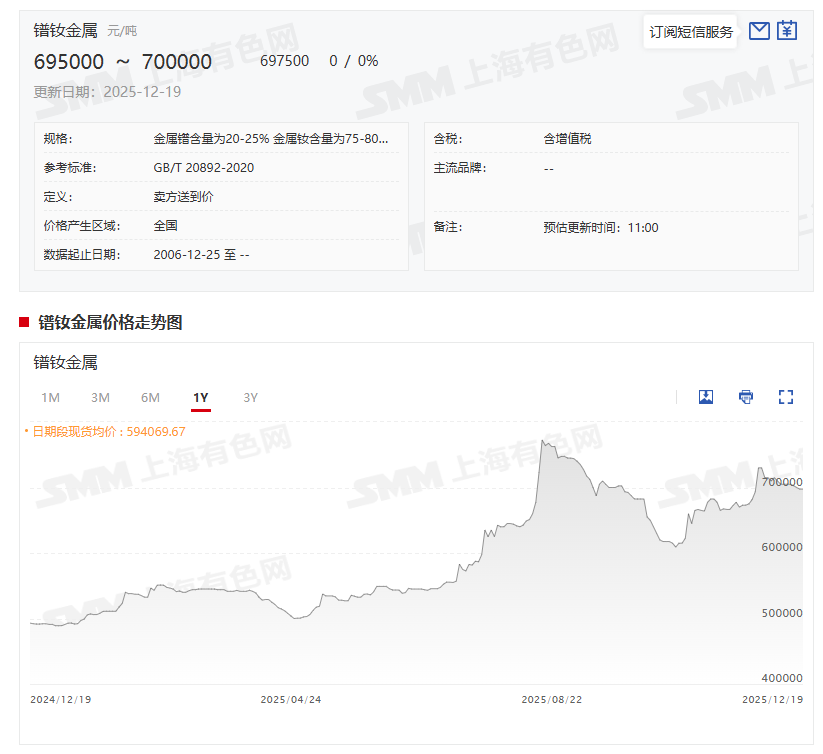Screen dimensions: 823x754
Task: Click the 镨钕金属 title at top
Action: 66,31
